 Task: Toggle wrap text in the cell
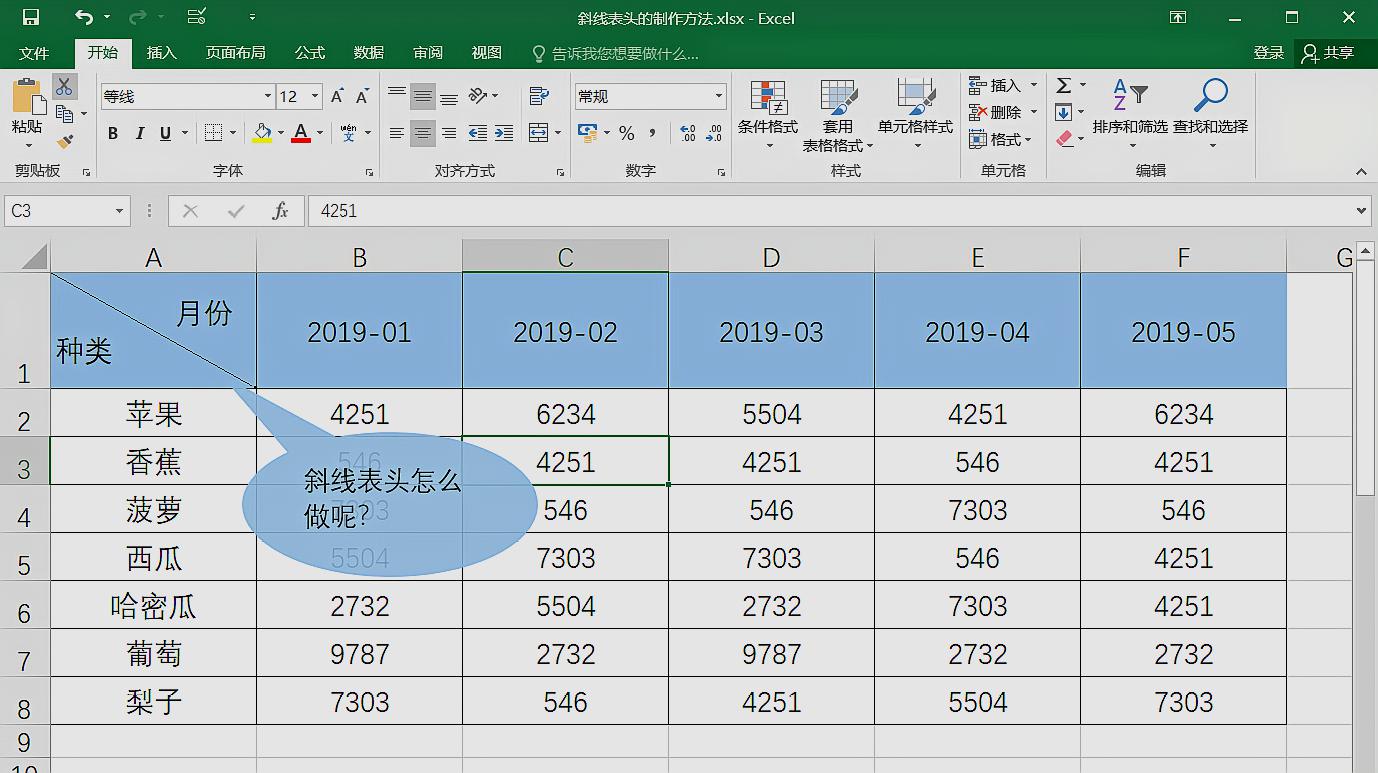[x=539, y=96]
